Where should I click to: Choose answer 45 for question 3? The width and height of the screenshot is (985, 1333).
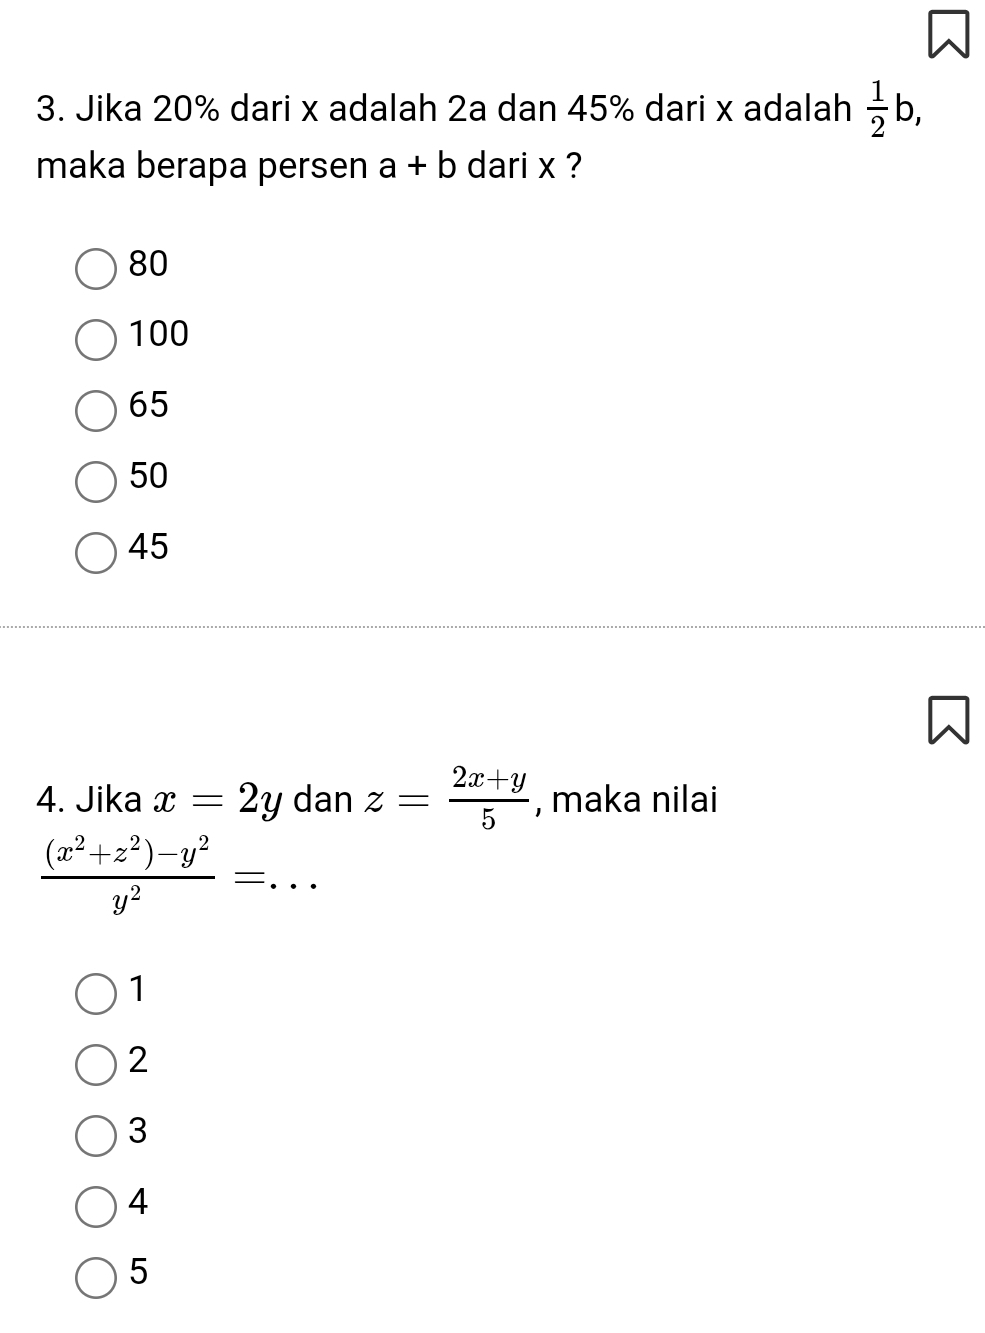(x=96, y=551)
